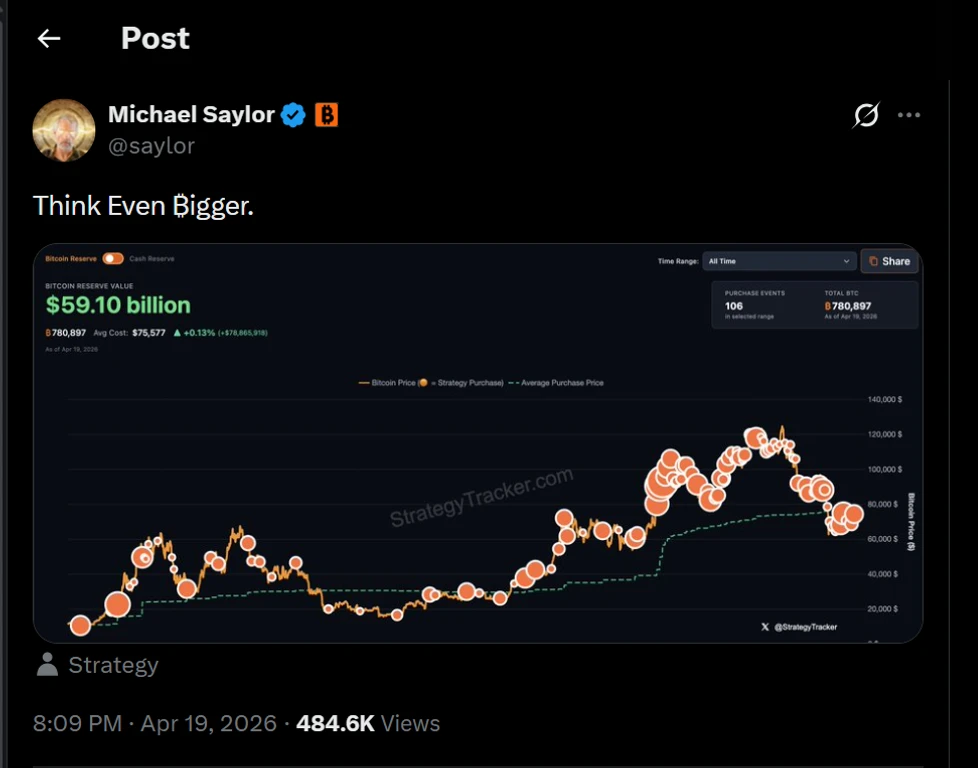Click the X logo near @StrategyTracker
978x768 pixels.
pos(765,627)
